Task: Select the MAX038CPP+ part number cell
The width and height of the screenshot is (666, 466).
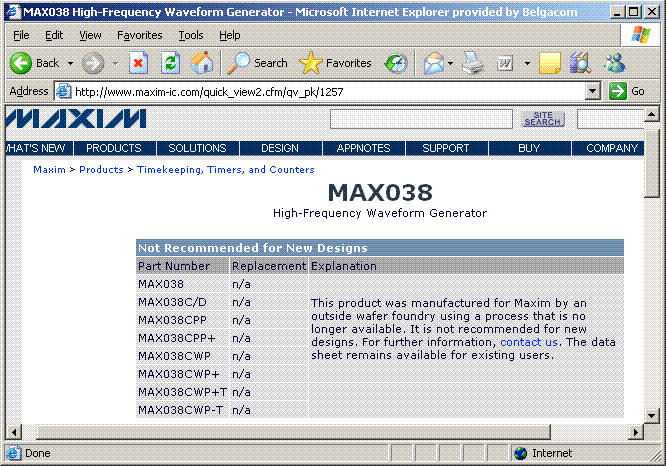Action: (183, 338)
